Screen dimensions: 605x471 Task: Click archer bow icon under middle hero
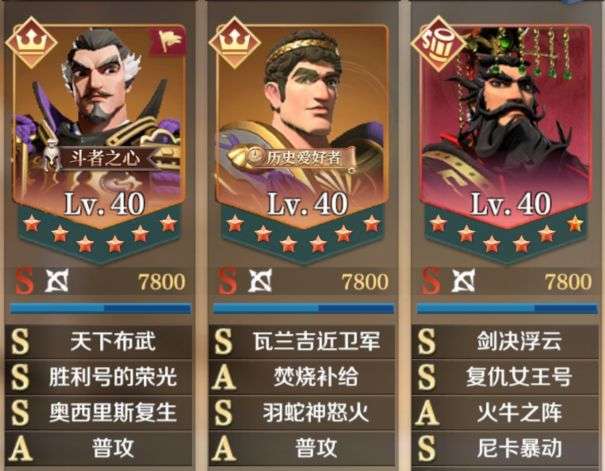(x=260, y=280)
